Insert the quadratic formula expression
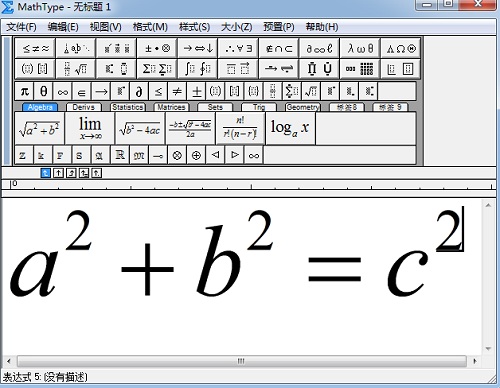This screenshot has height=388, width=500. pyautogui.click(x=190, y=128)
